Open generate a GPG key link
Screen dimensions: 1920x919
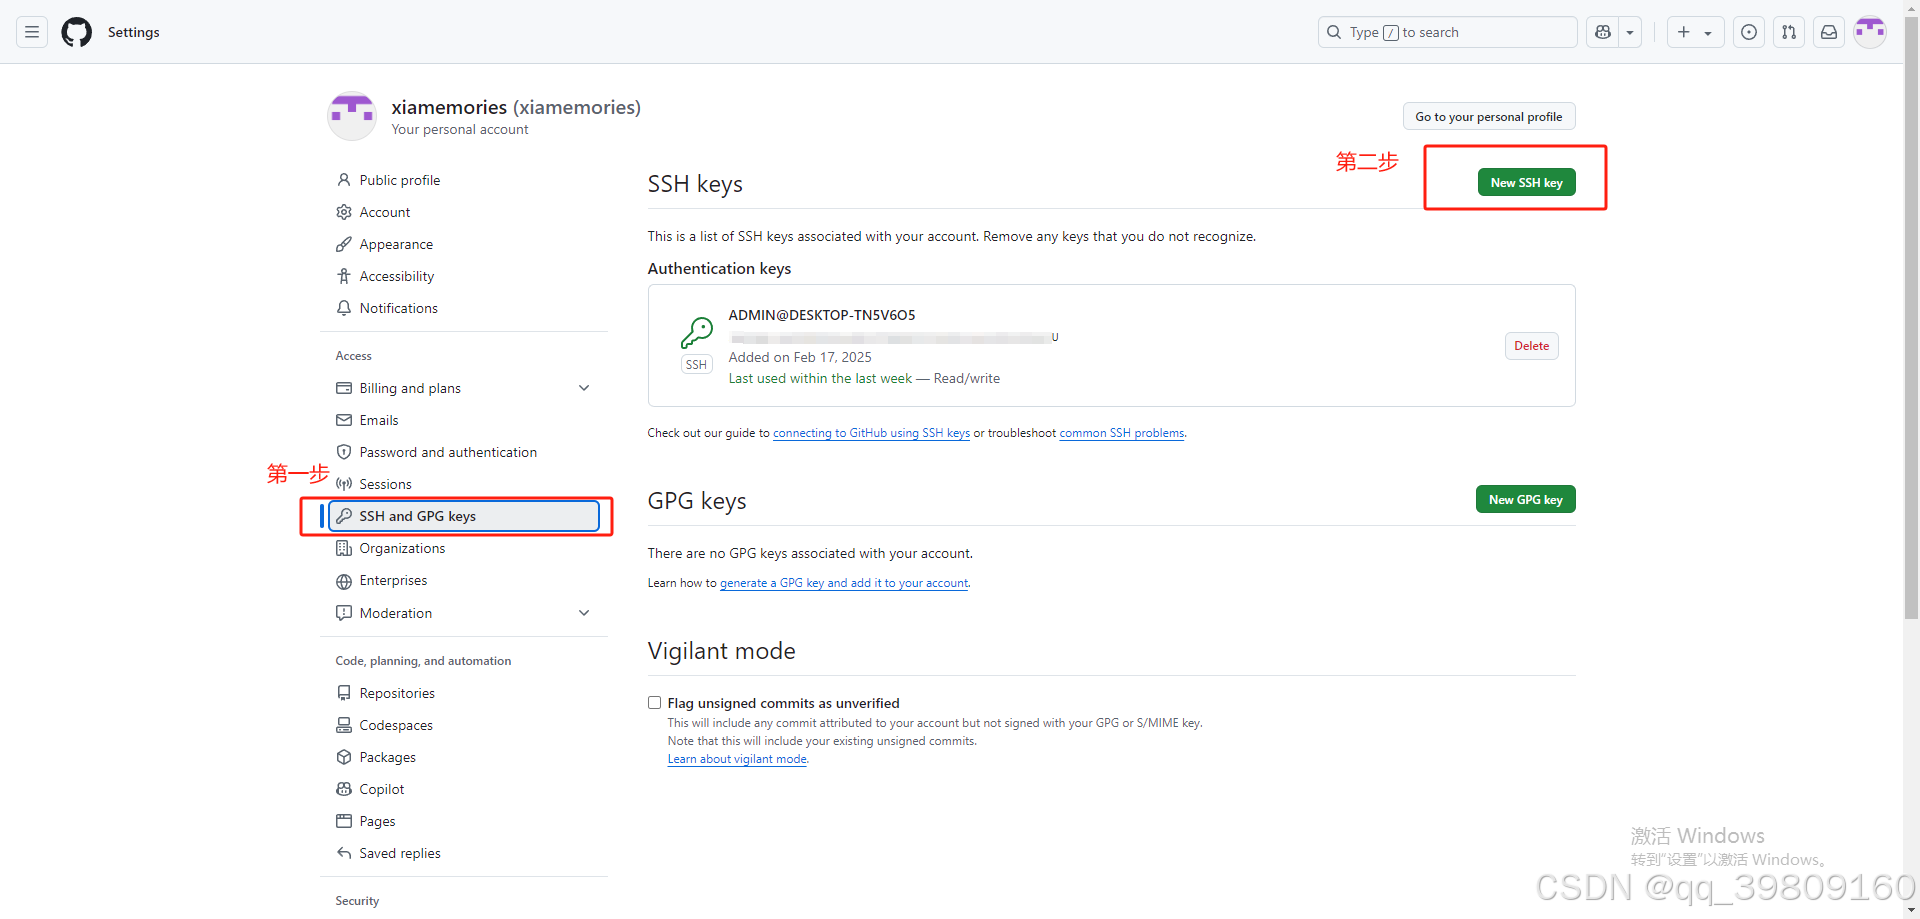click(844, 583)
